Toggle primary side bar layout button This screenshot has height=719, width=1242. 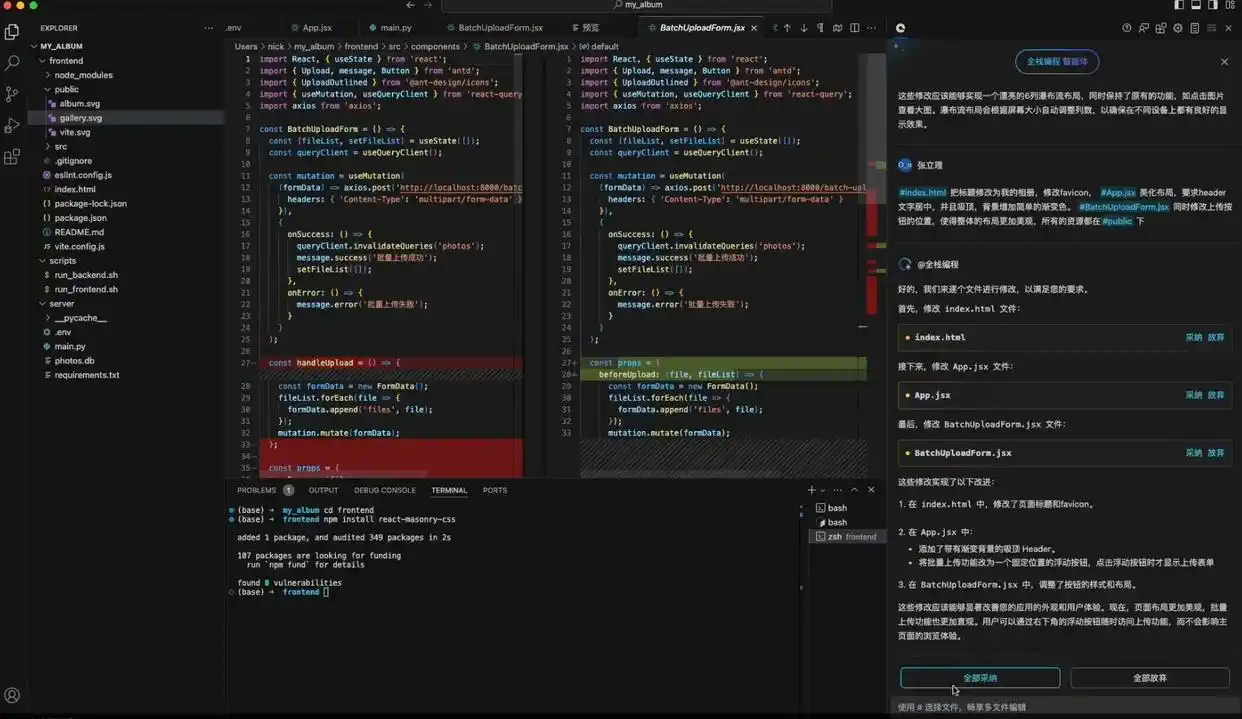pyautogui.click(x=1180, y=5)
